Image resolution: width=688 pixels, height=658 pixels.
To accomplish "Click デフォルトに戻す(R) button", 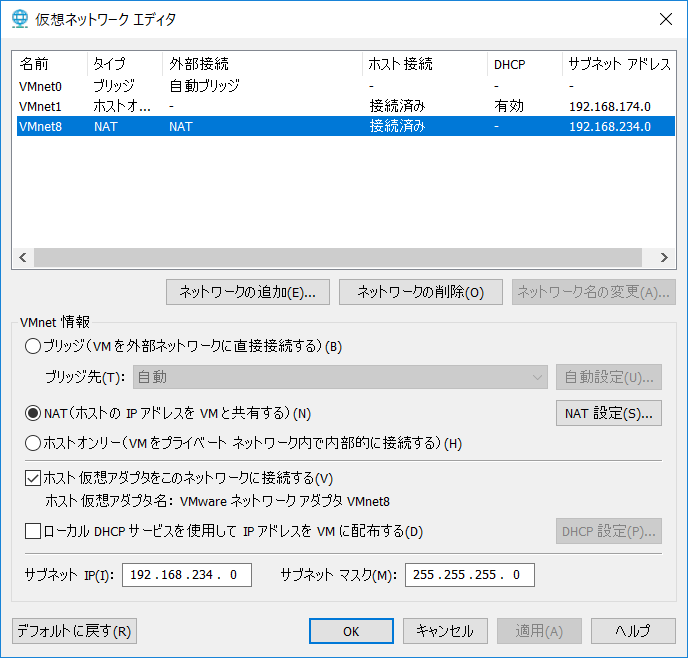I will pos(75,631).
